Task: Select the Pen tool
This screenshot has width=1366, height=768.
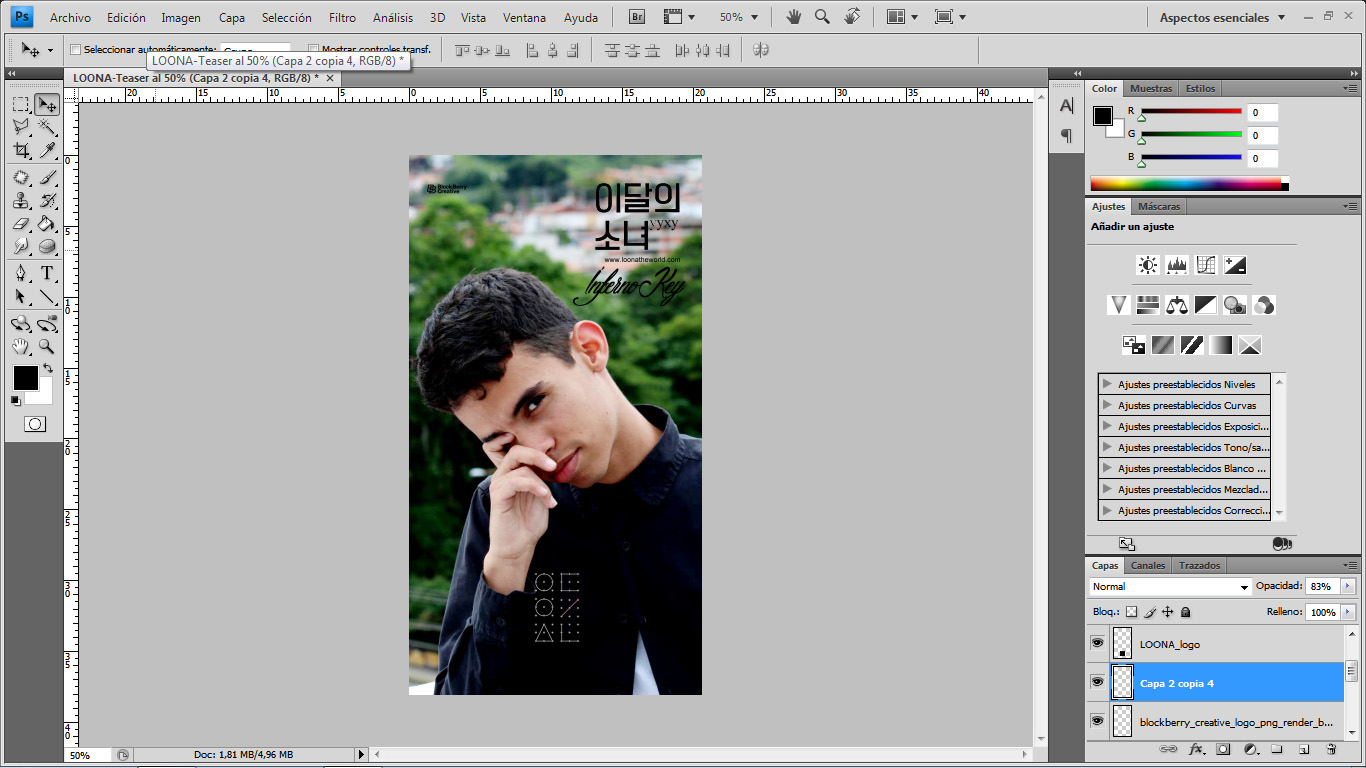Action: [21, 273]
